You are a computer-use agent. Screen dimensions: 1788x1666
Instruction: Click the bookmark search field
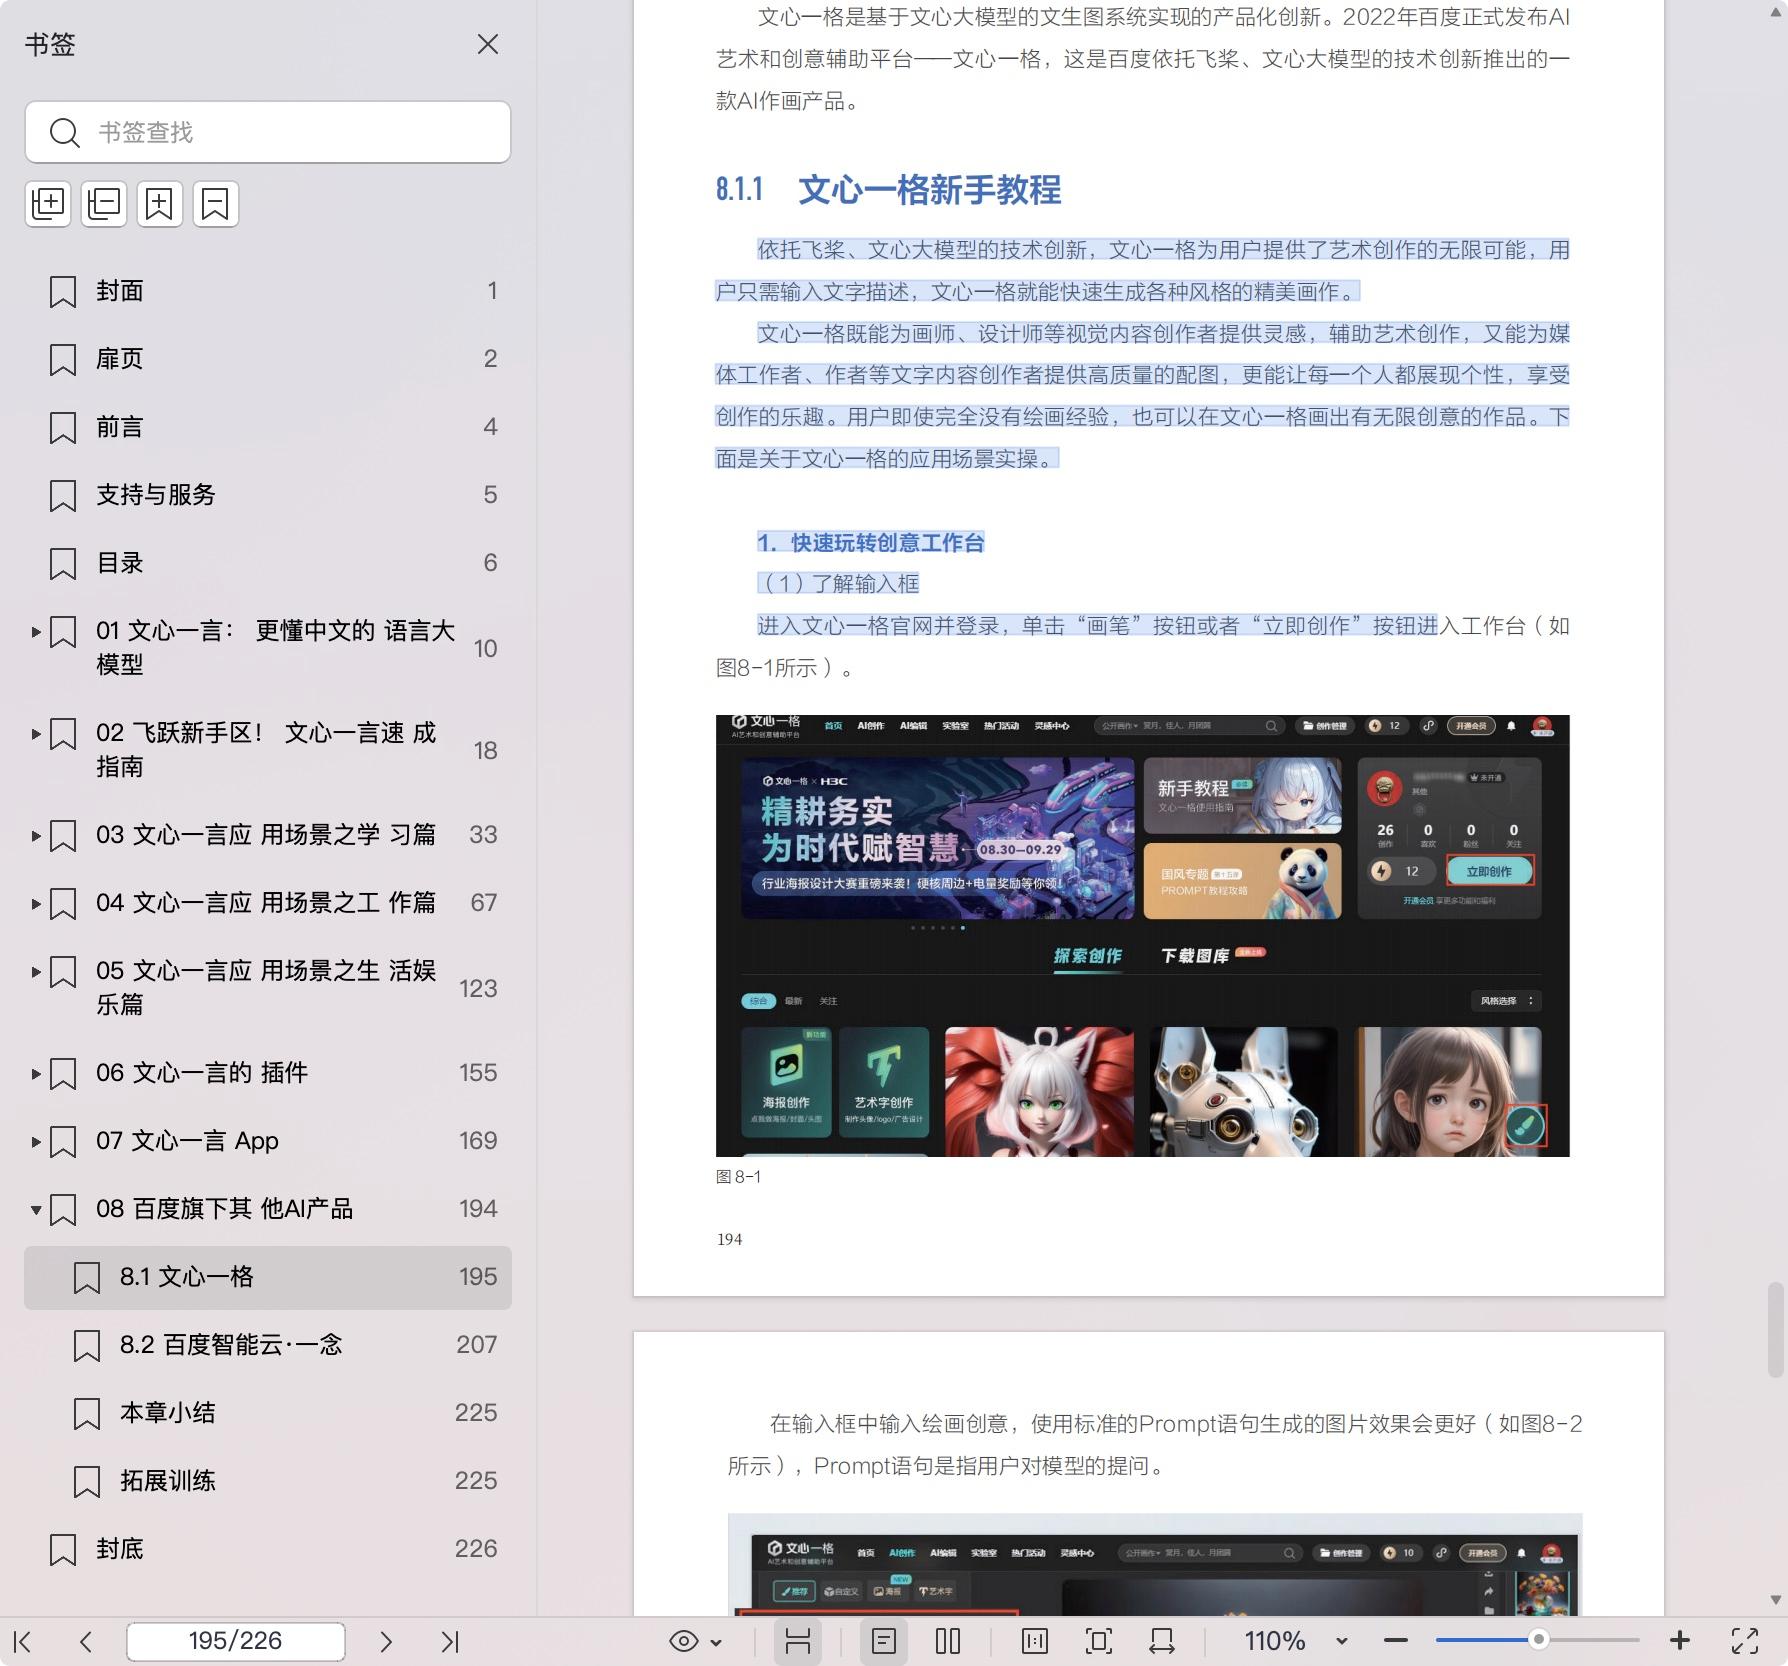click(x=268, y=132)
